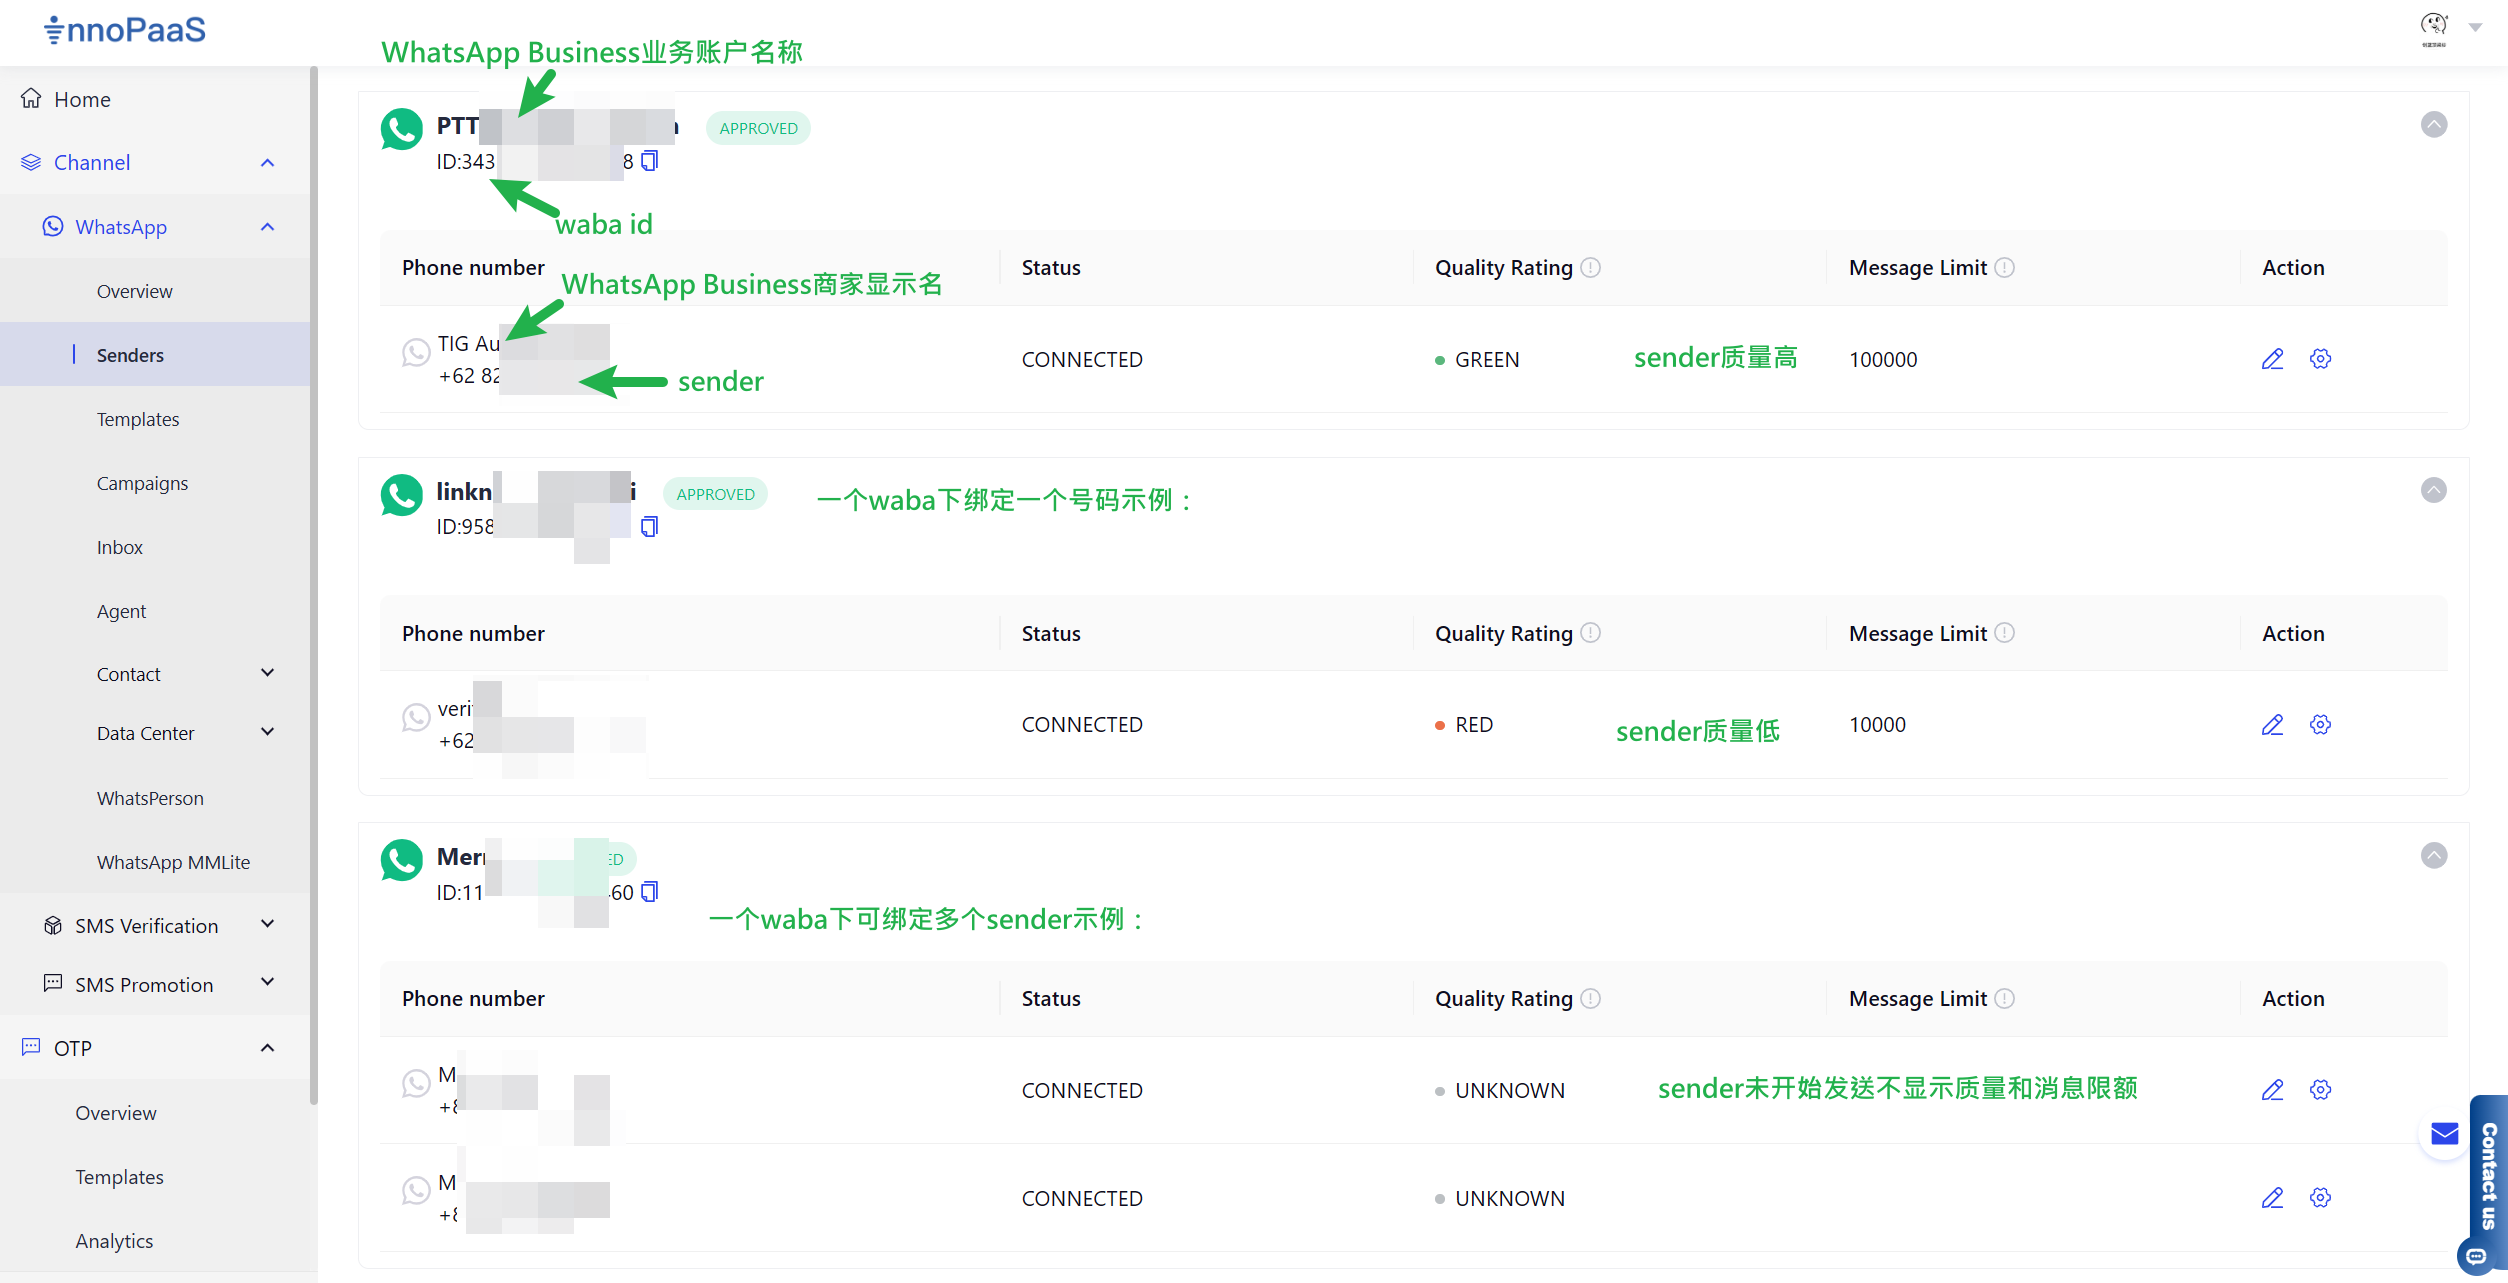
Task: Collapse the linkn account card
Action: pyautogui.click(x=2433, y=490)
